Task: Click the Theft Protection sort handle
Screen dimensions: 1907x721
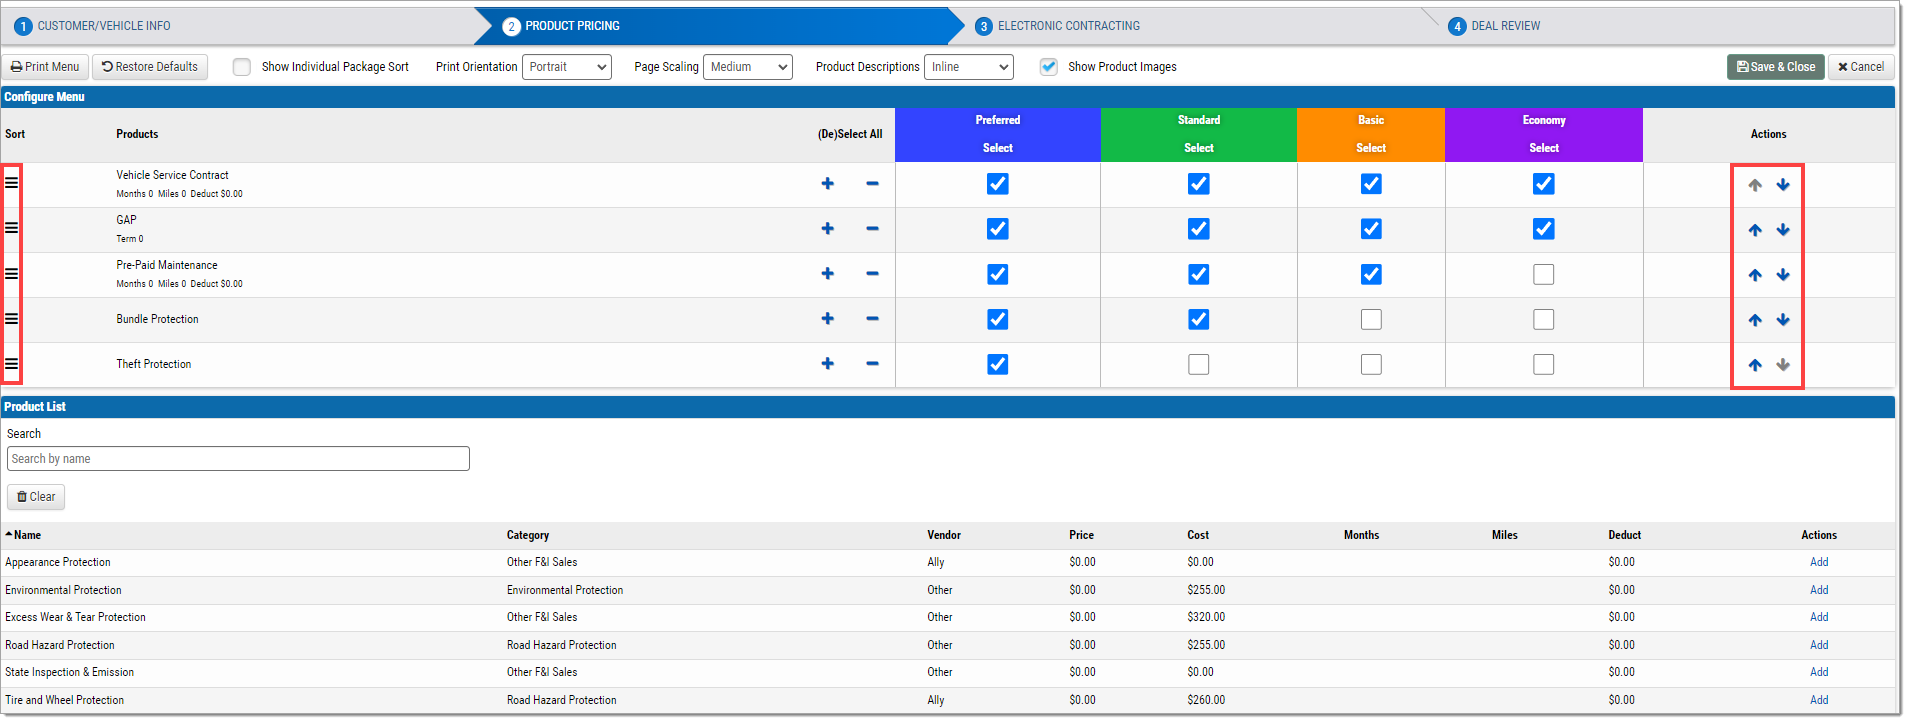Action: 12,364
